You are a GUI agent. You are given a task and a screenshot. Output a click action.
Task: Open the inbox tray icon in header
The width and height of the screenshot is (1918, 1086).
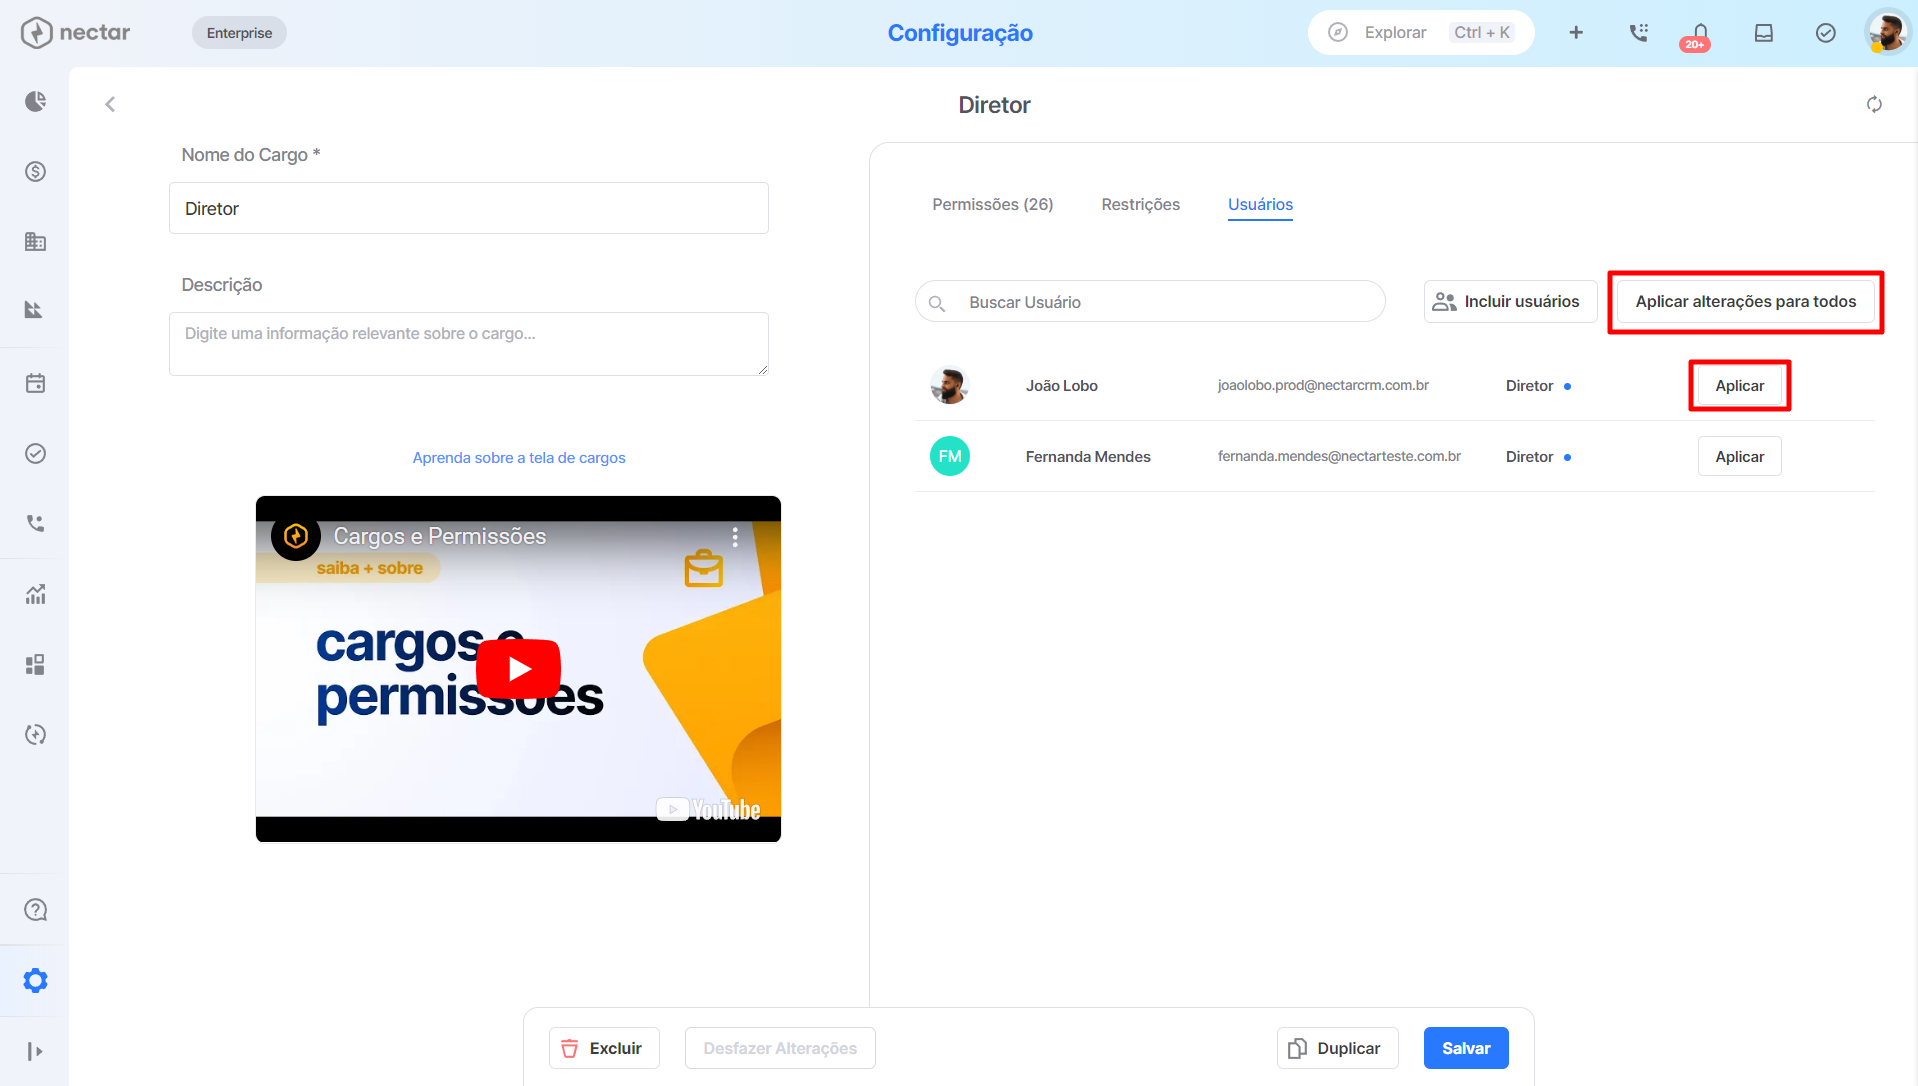pos(1763,33)
